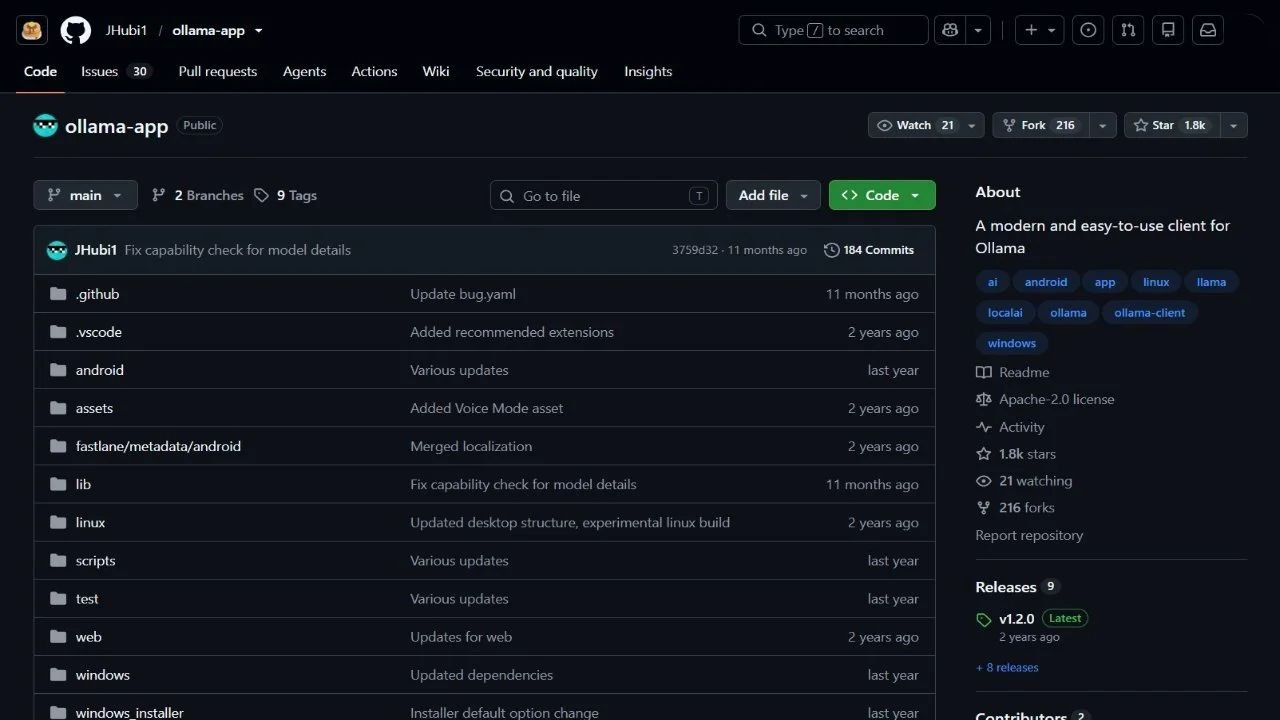Open the GitHub homepage logo
This screenshot has width=1280, height=720.
[75, 30]
